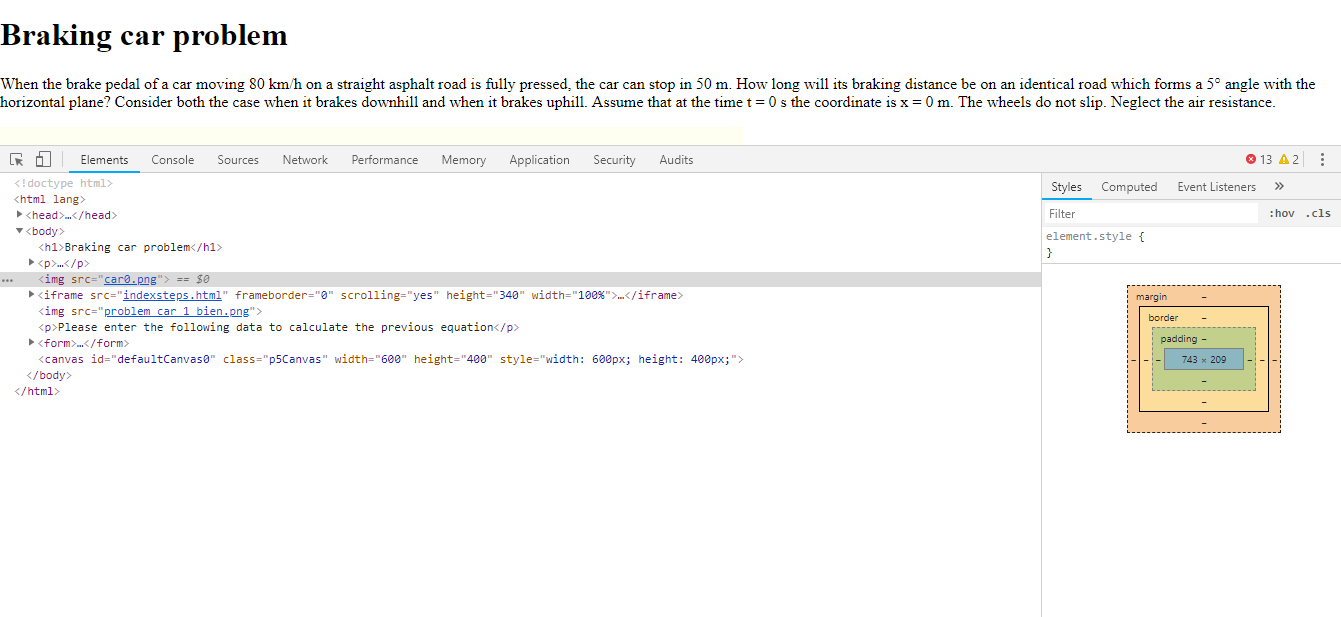Click the blue 743 × 209 content box
Screen dimensions: 1341x617
tap(1203, 359)
